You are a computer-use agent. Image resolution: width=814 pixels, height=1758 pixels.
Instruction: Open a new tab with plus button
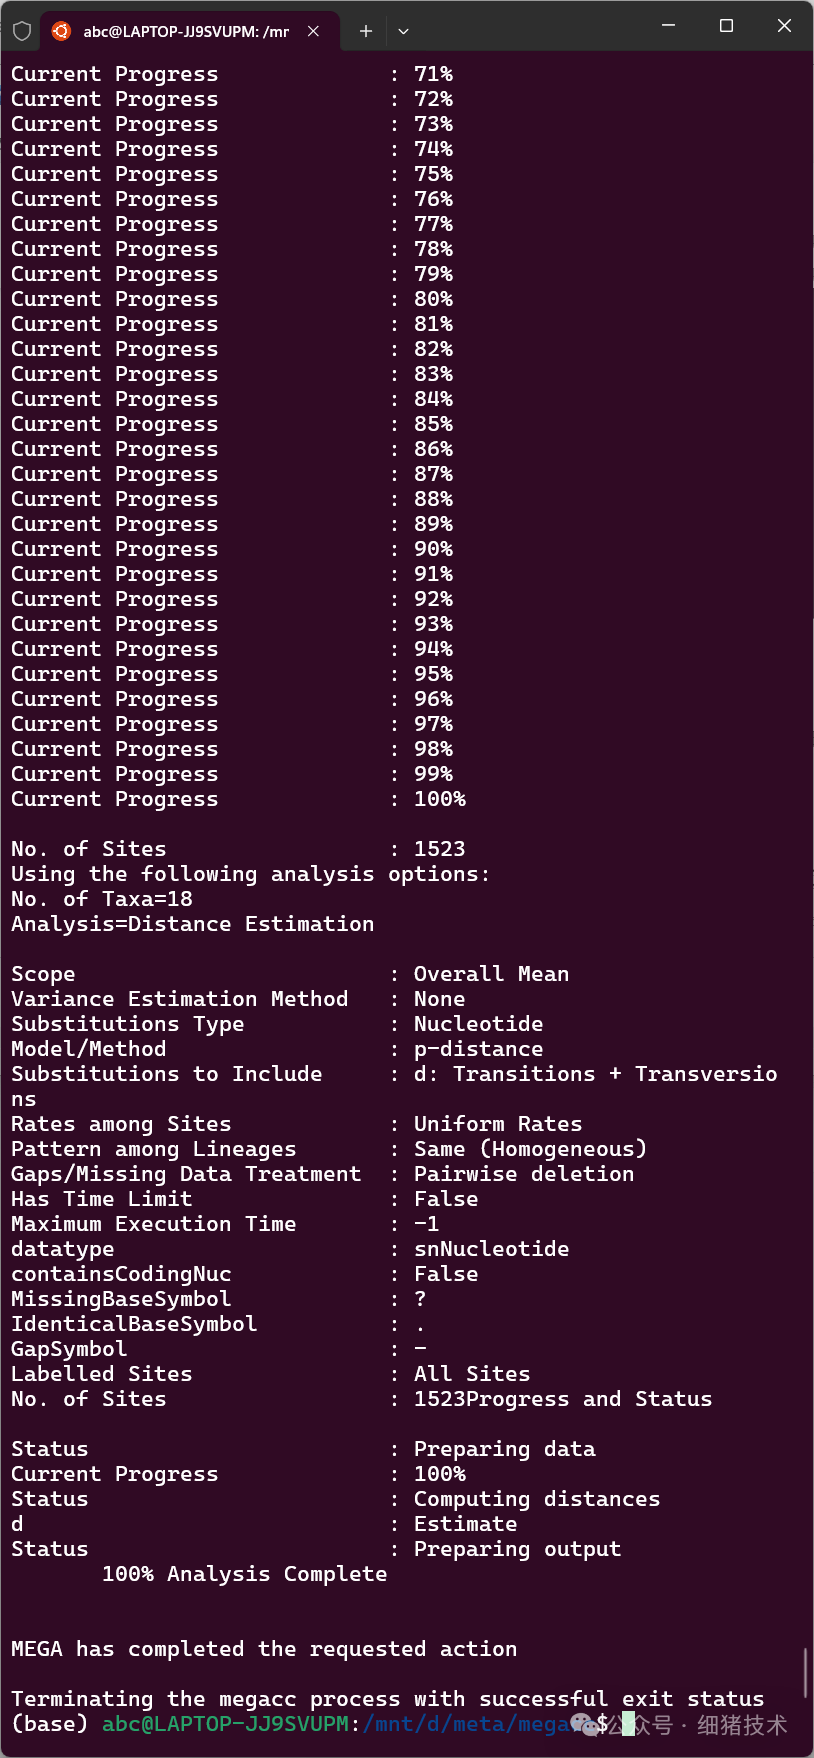366,31
